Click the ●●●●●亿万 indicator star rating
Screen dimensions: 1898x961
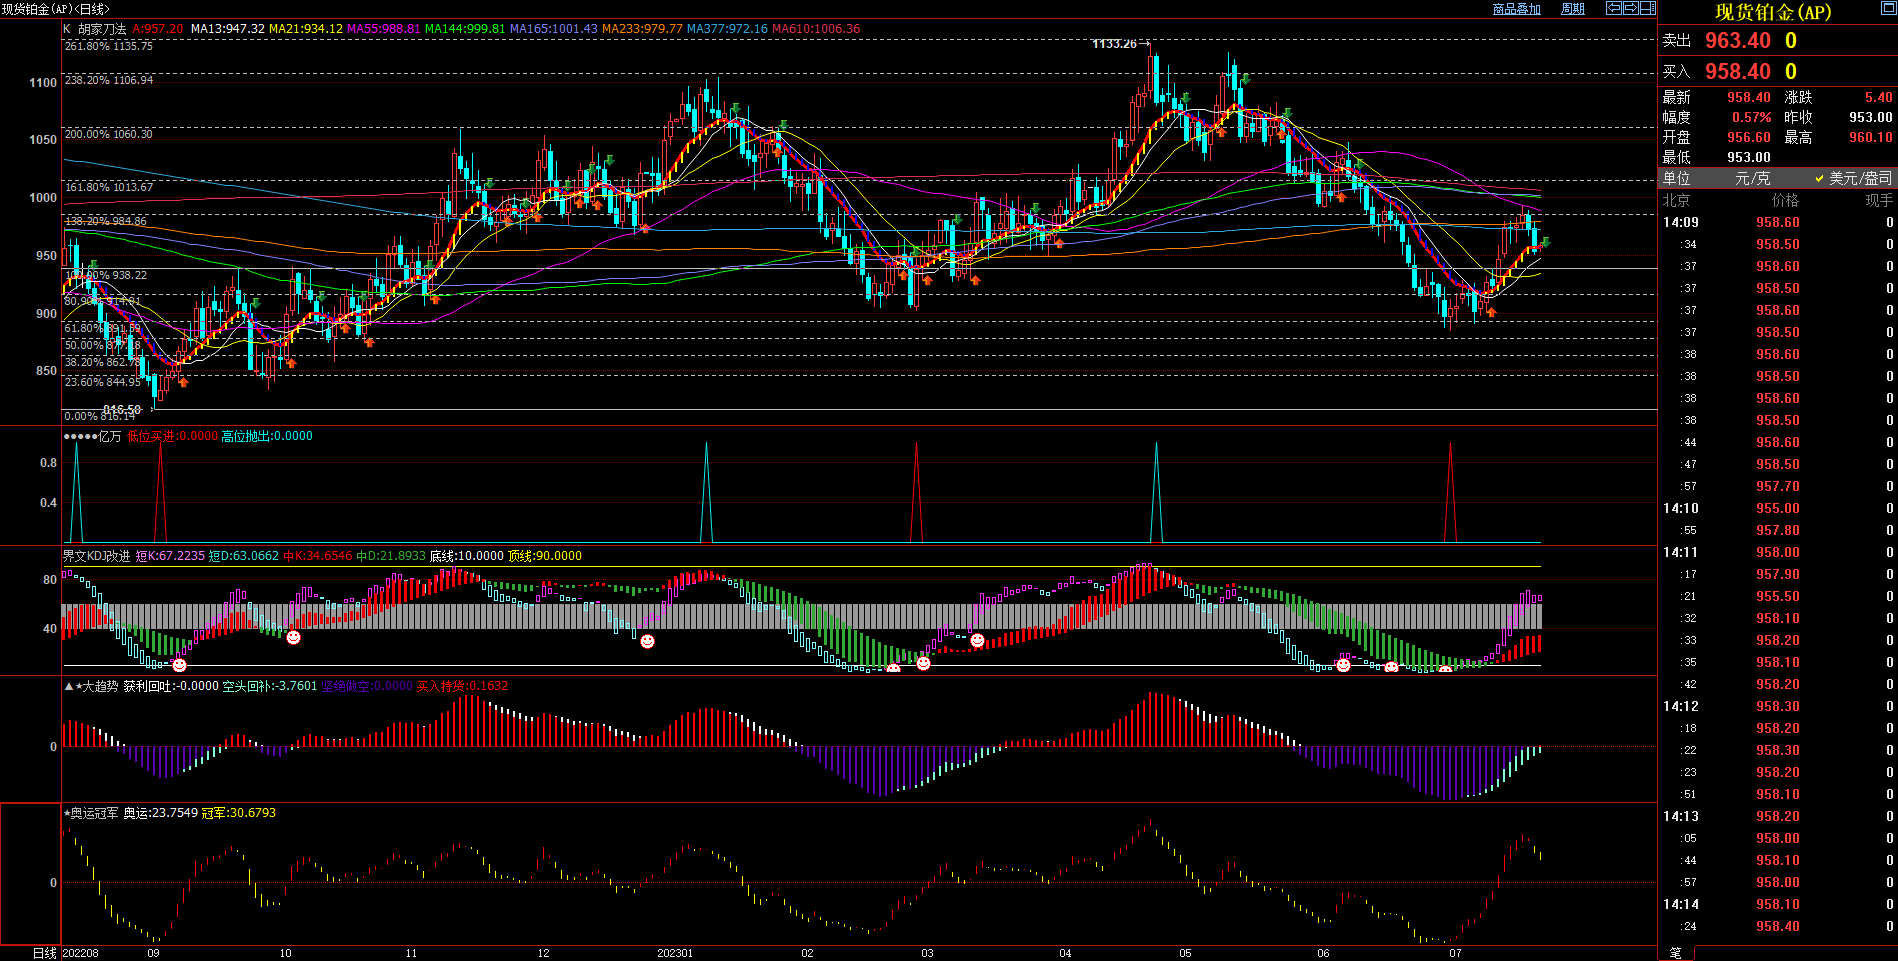(80, 436)
